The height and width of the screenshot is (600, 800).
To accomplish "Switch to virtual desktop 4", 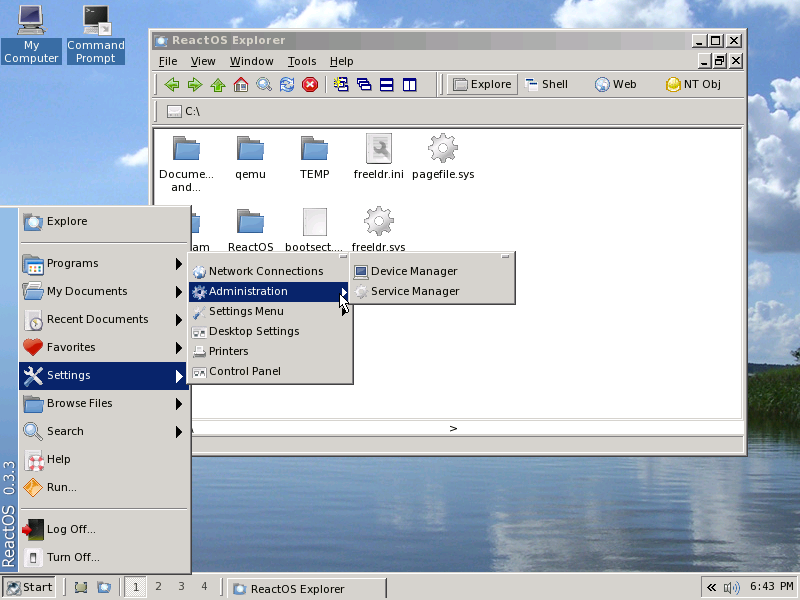I will [204, 587].
